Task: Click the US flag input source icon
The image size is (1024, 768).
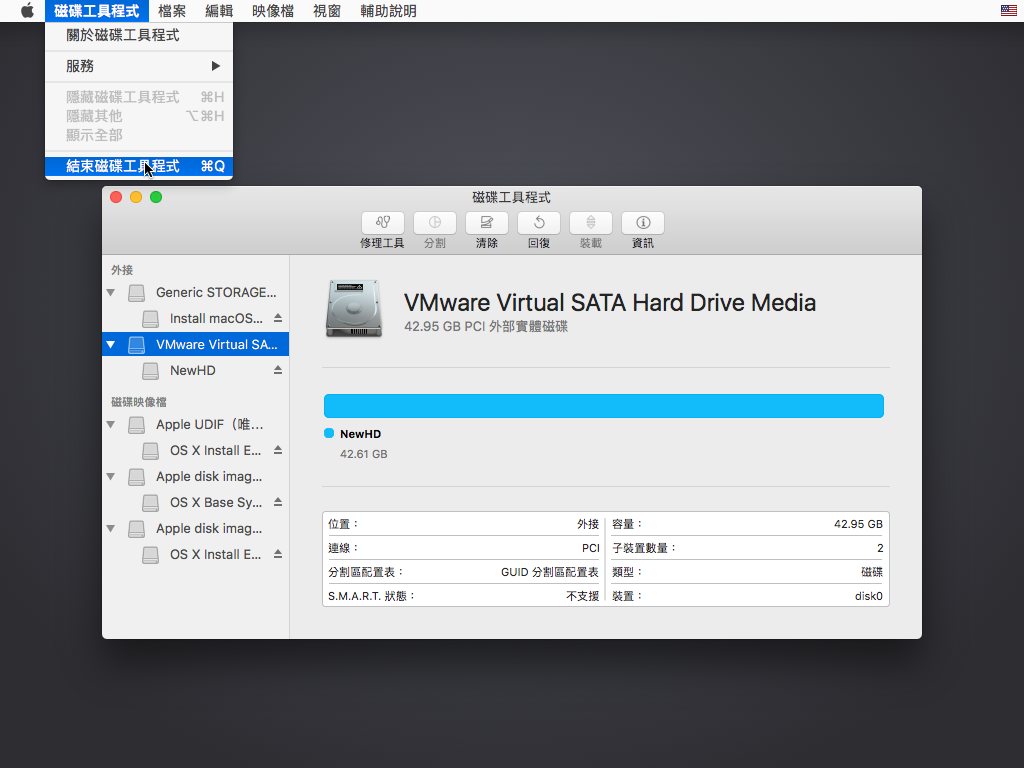Action: 1008,10
